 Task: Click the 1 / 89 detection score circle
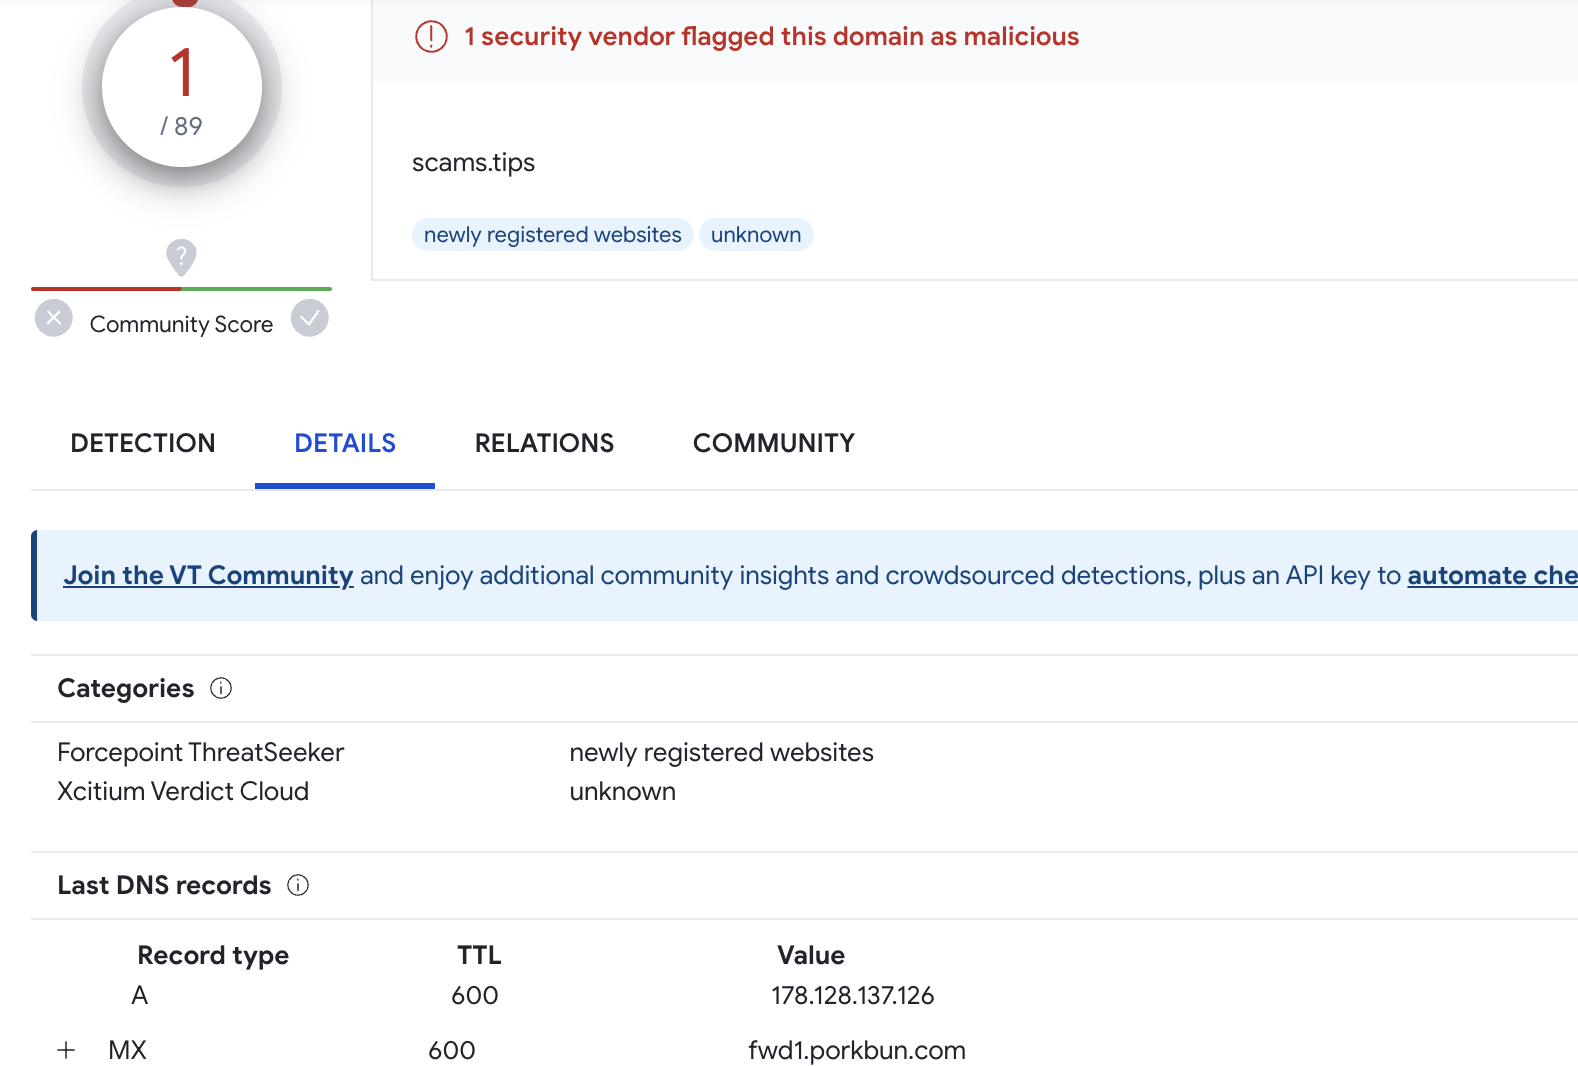pyautogui.click(x=182, y=88)
